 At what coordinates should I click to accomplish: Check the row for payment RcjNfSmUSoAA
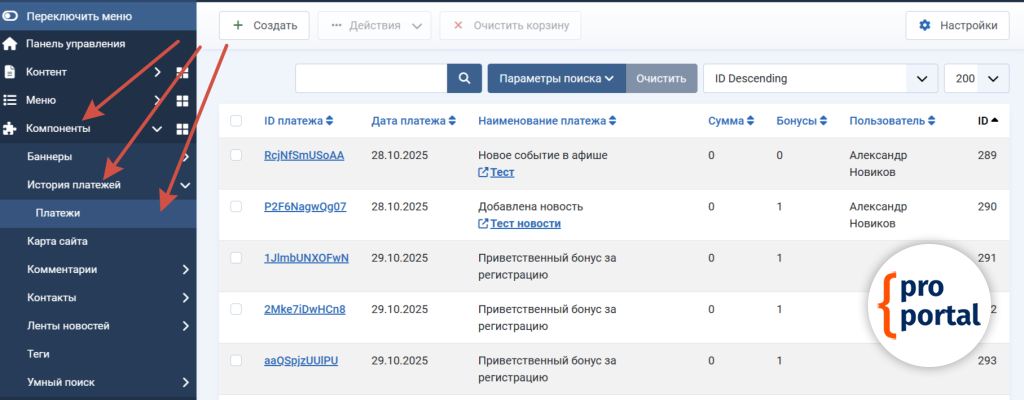click(x=236, y=155)
